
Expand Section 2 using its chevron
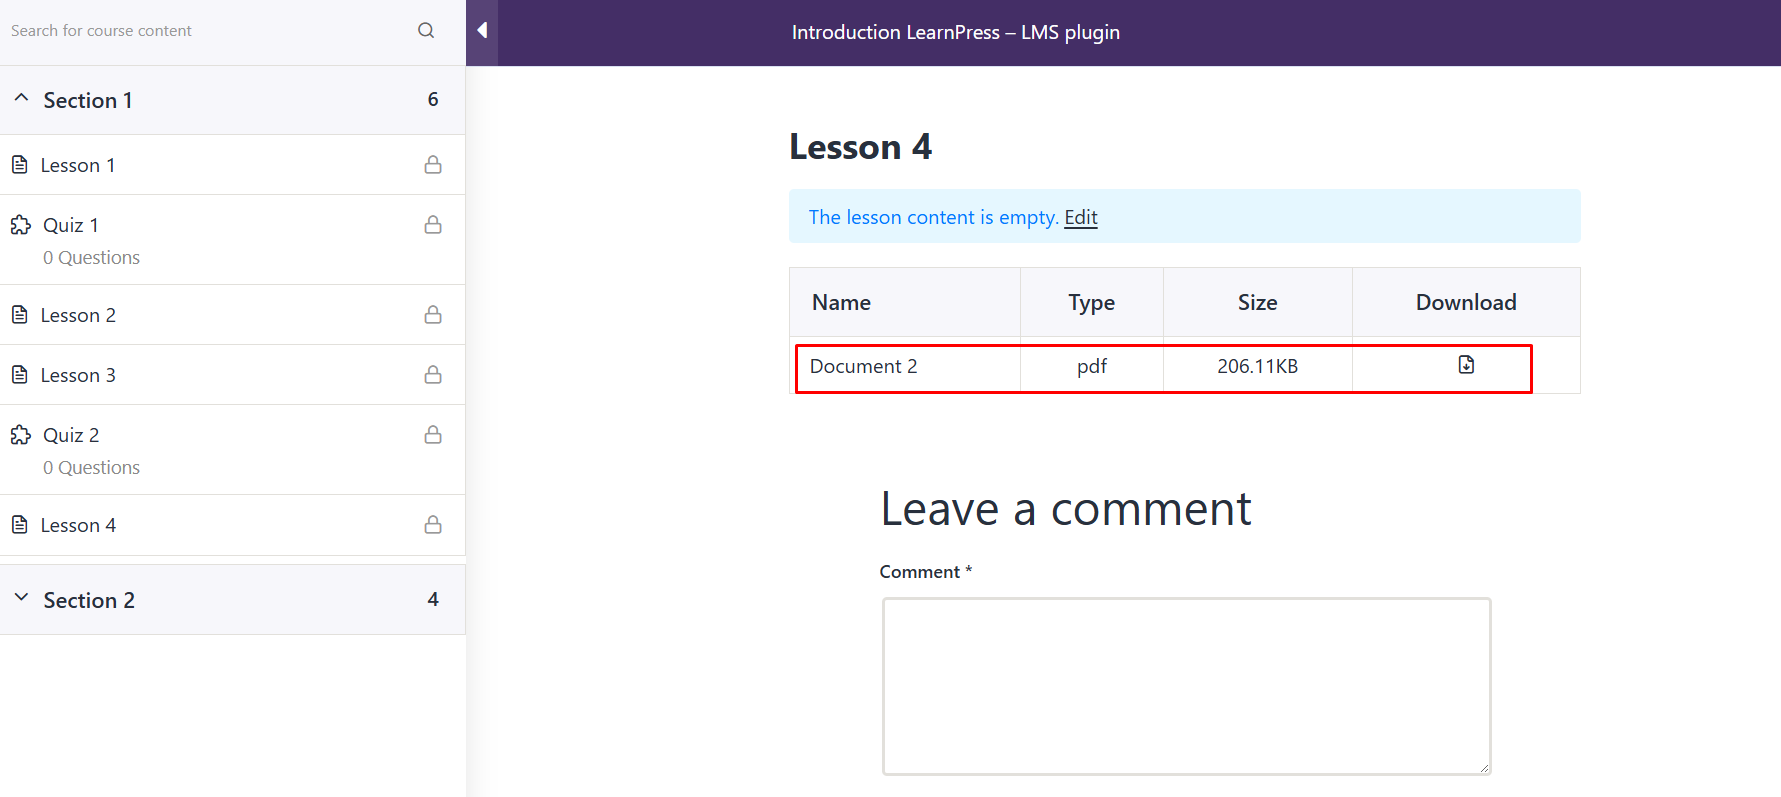click(x=21, y=598)
